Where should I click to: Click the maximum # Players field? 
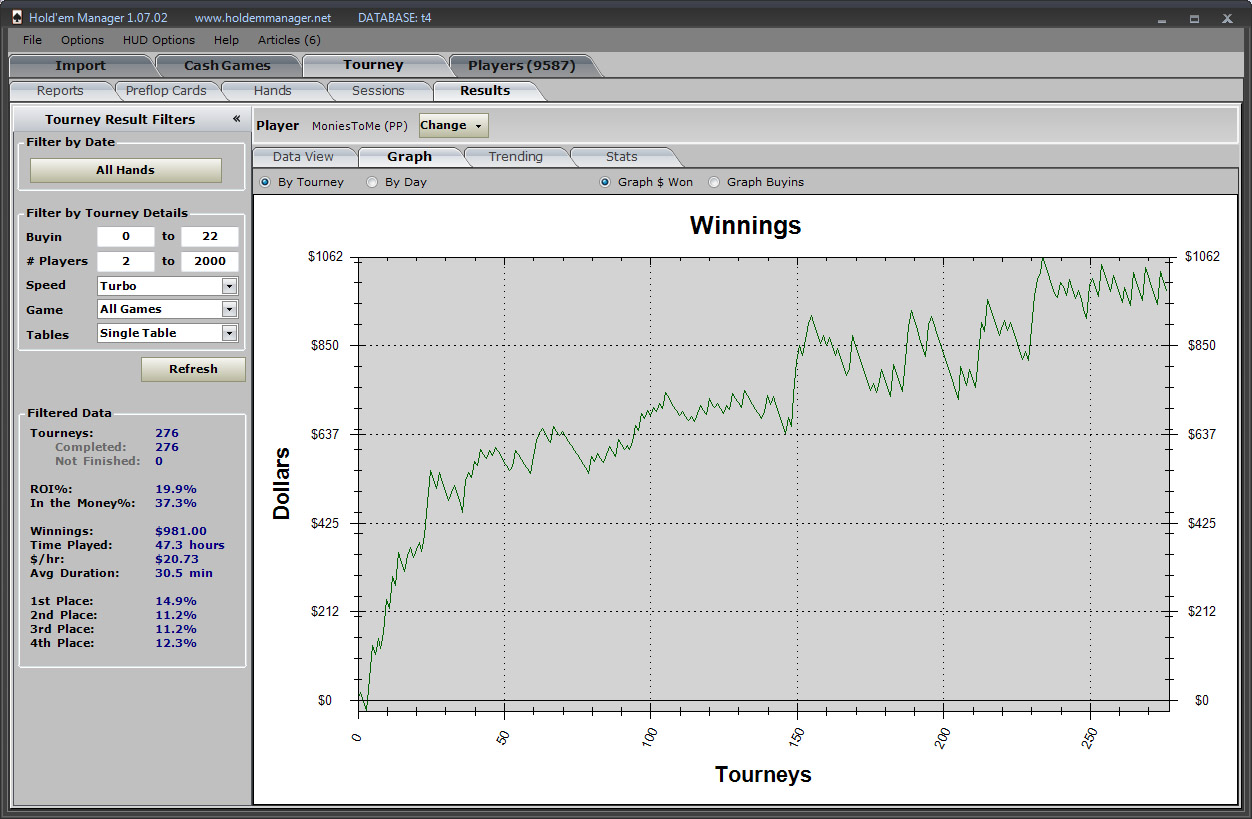click(209, 261)
